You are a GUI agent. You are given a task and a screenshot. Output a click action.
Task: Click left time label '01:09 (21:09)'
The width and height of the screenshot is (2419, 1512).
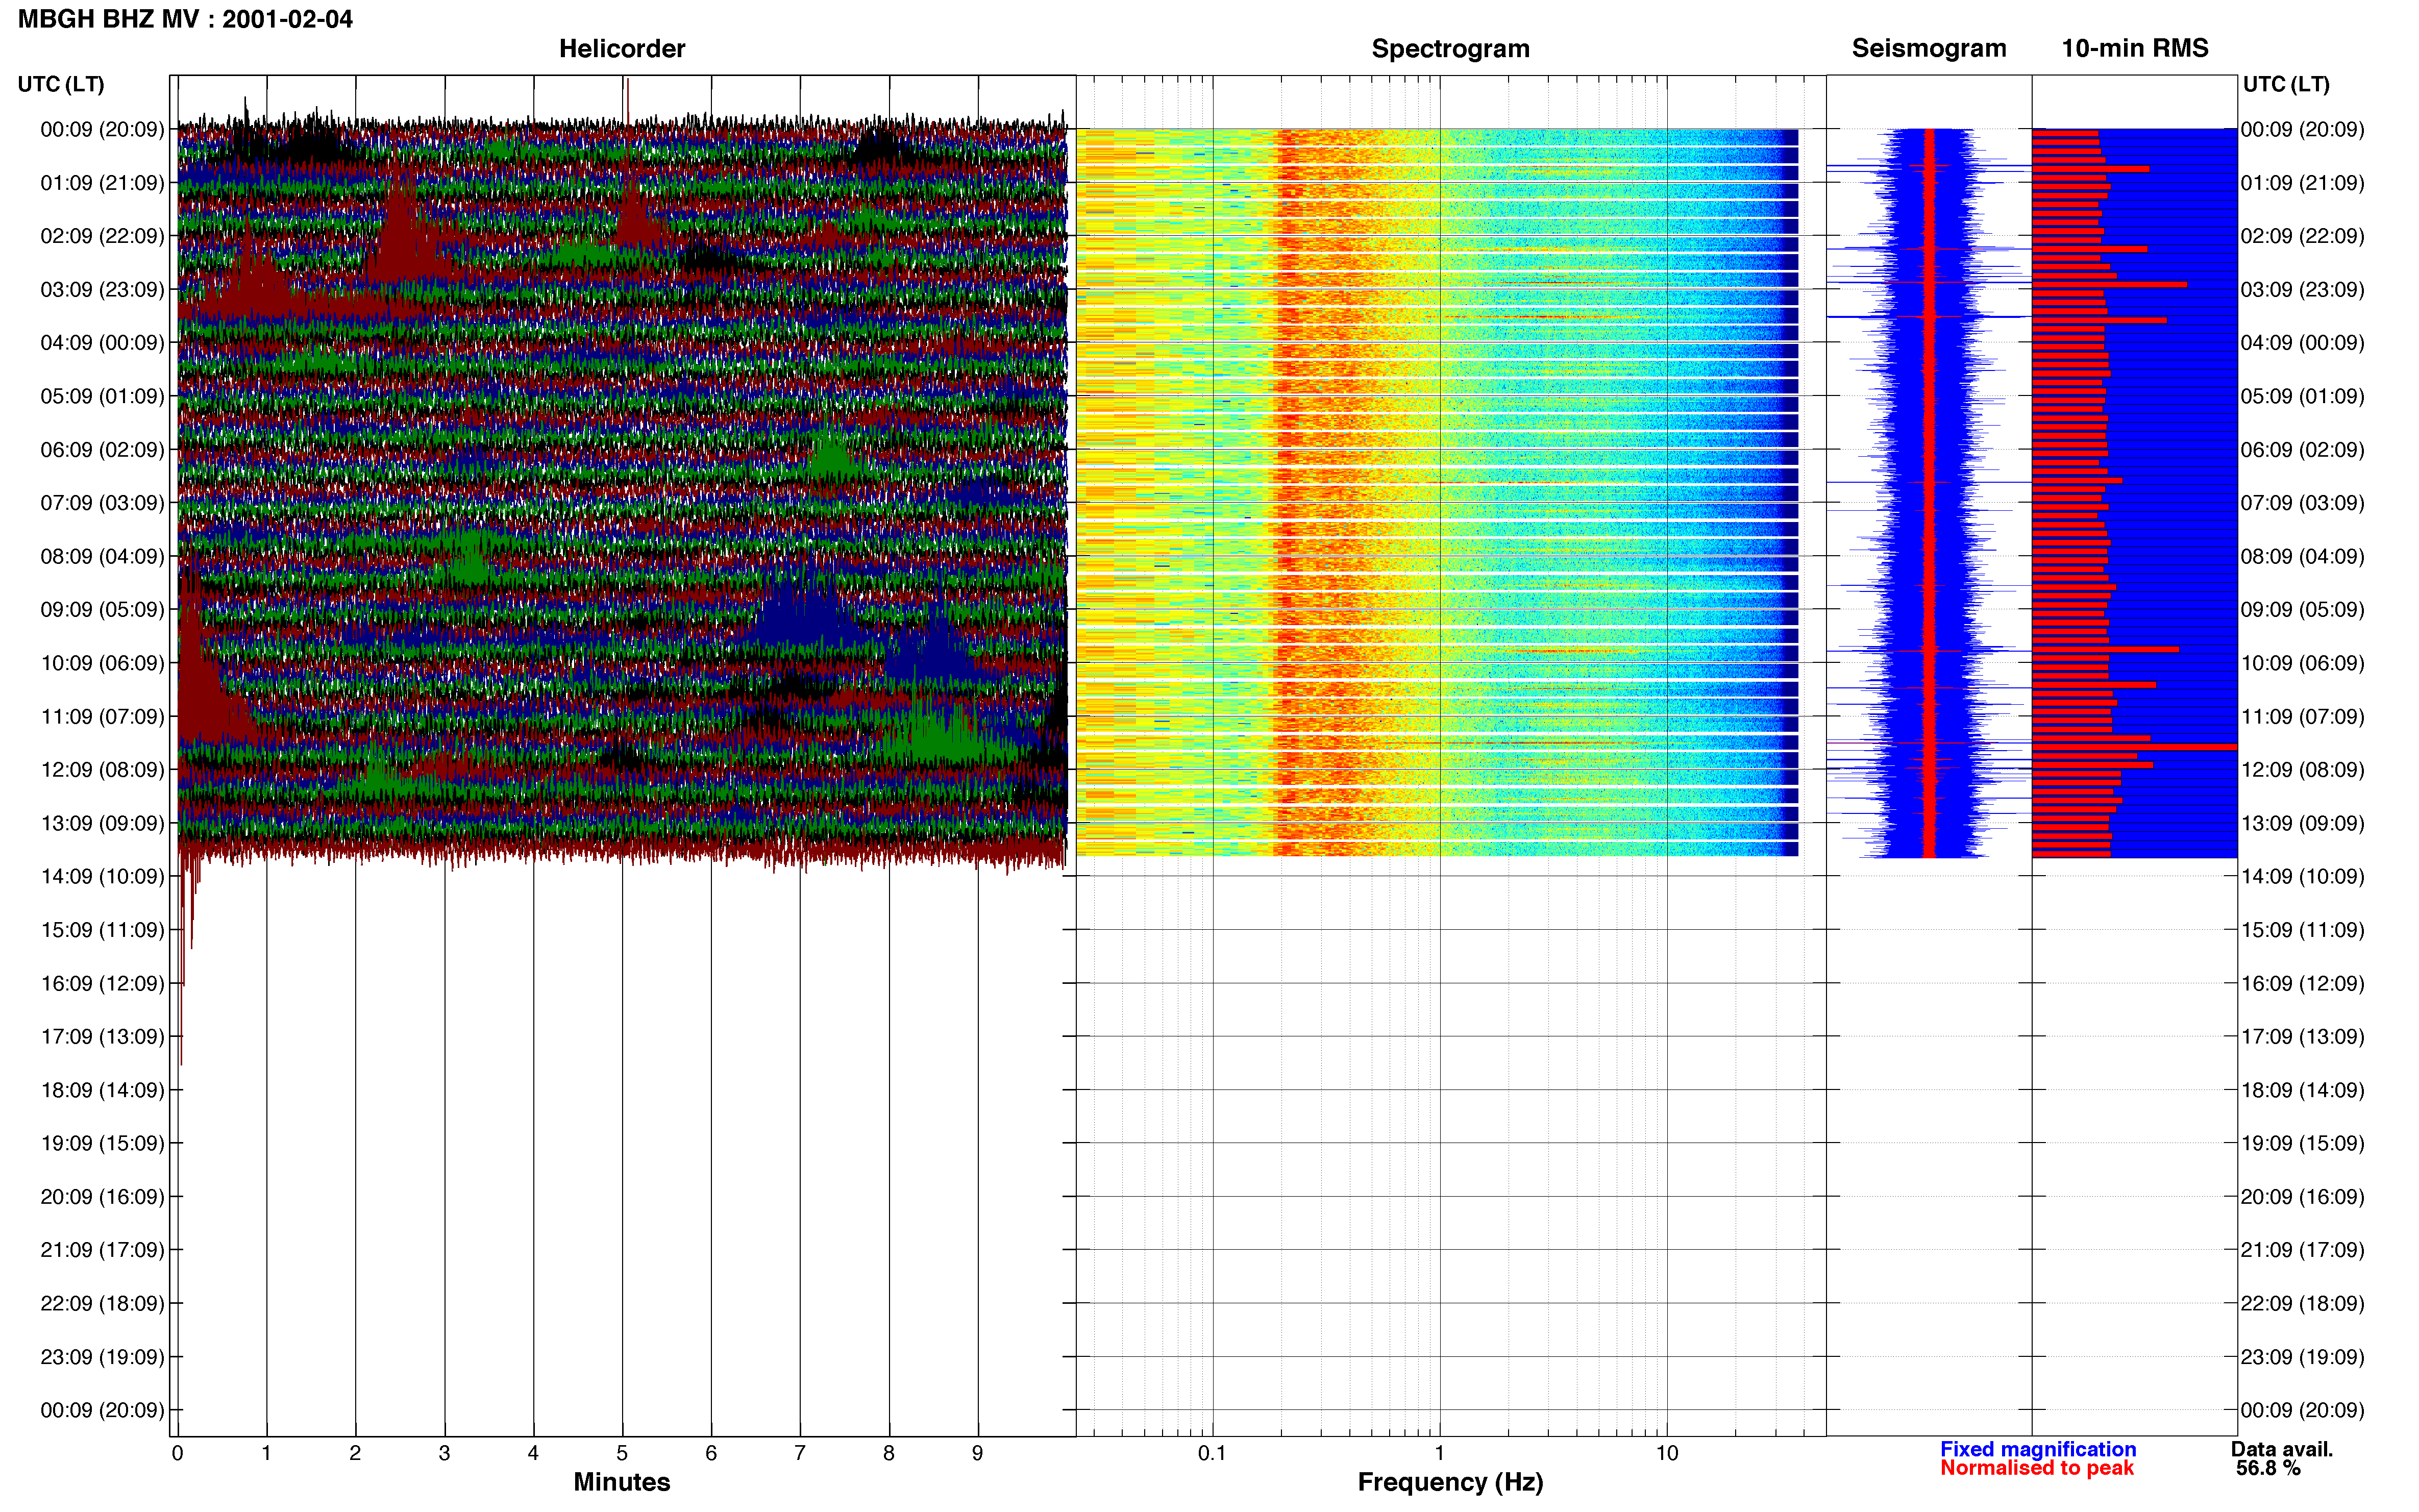(x=102, y=183)
